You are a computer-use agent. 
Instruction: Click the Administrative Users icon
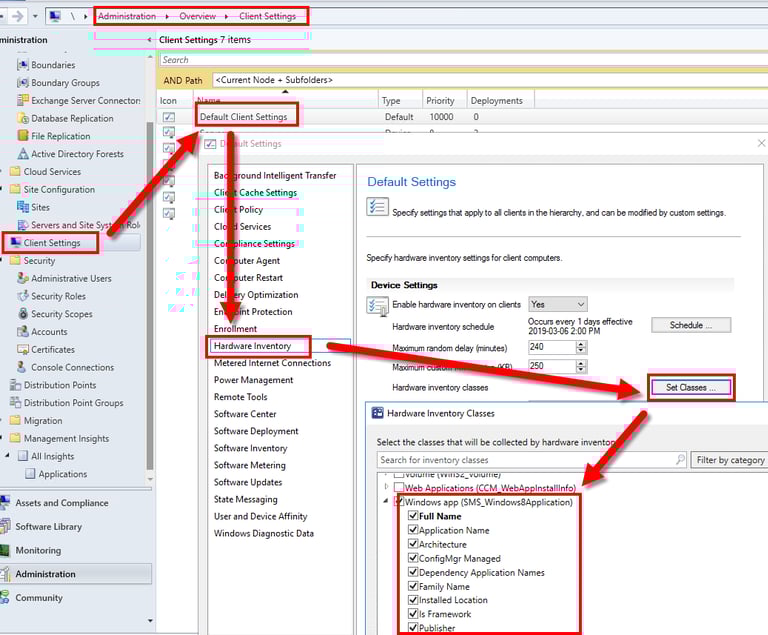point(23,278)
